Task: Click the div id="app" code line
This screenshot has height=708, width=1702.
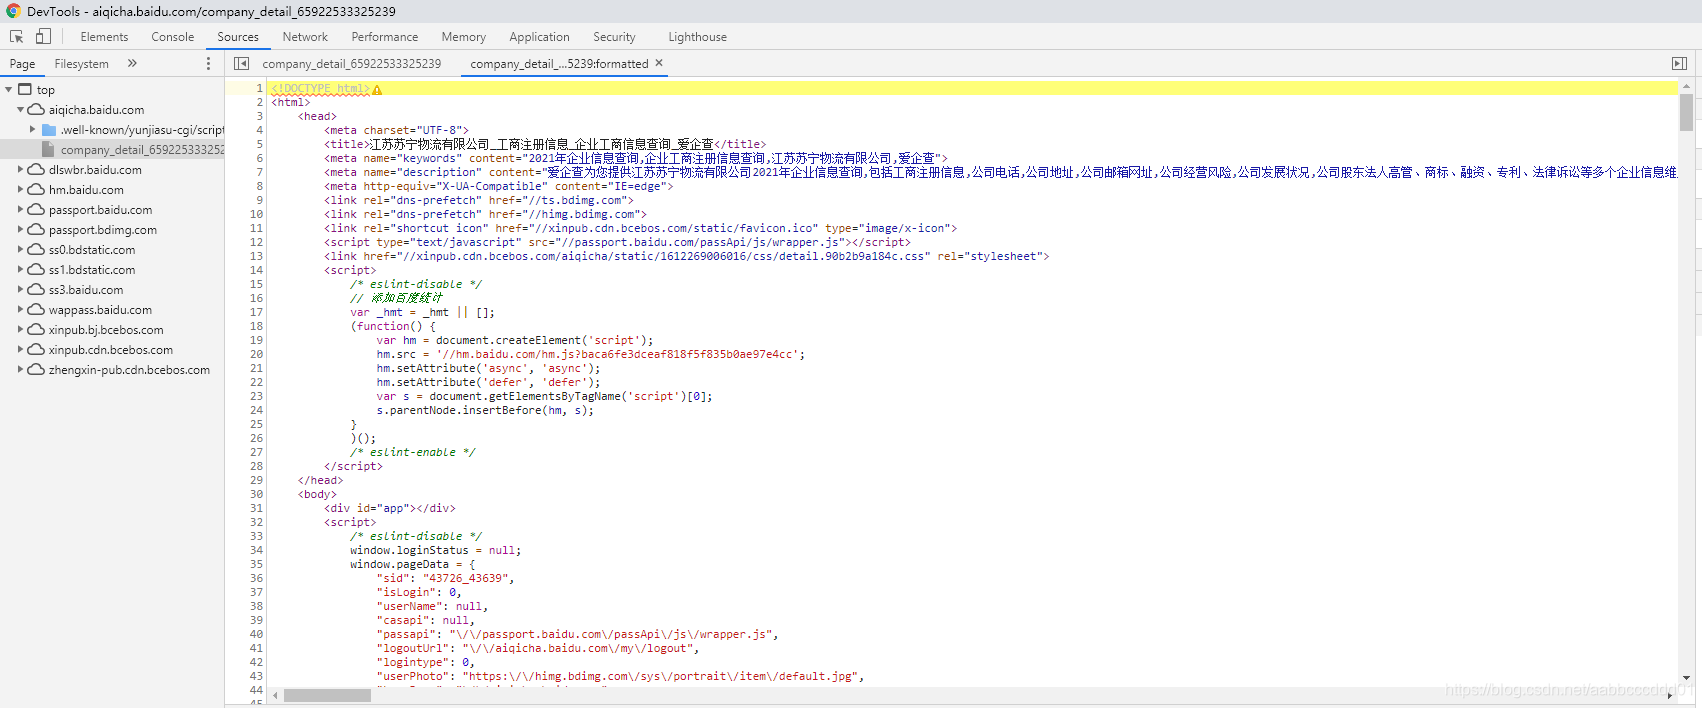Action: [x=390, y=508]
